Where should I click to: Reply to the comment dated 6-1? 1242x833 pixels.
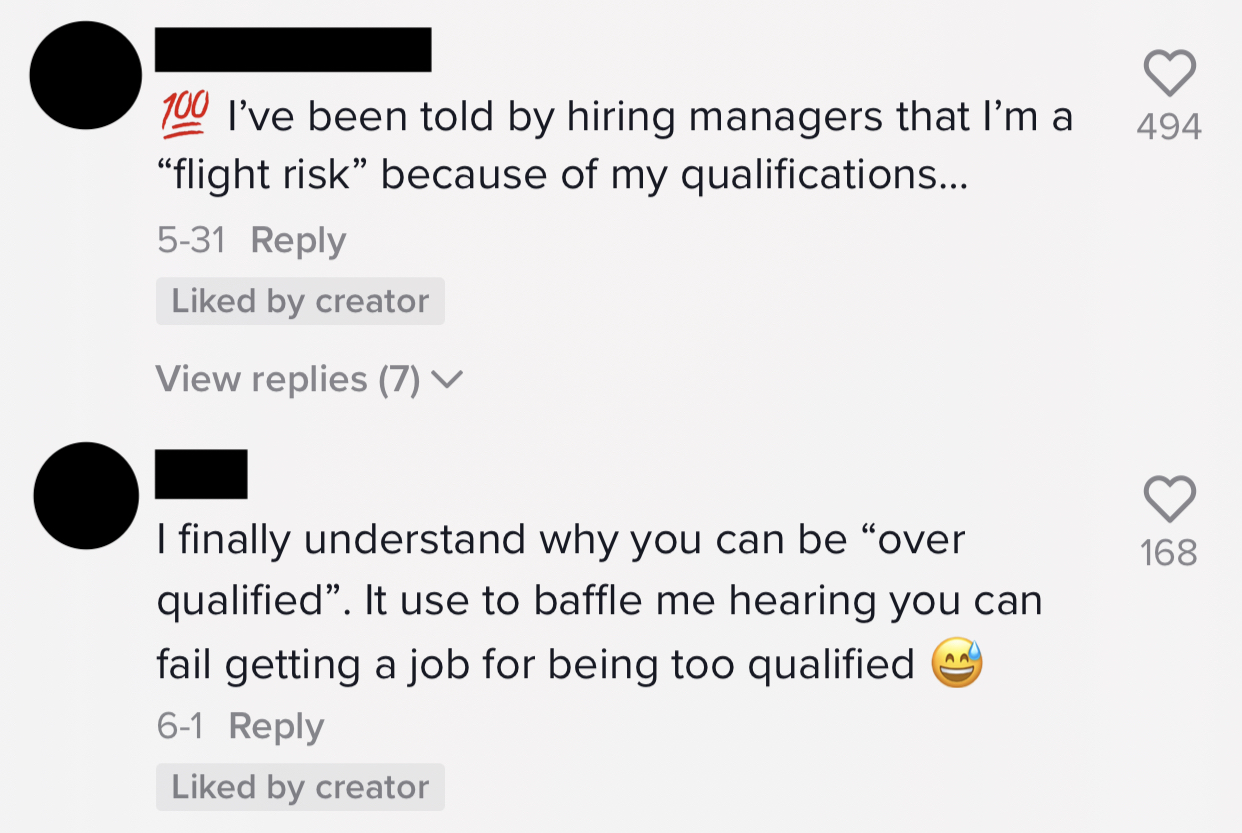[276, 727]
